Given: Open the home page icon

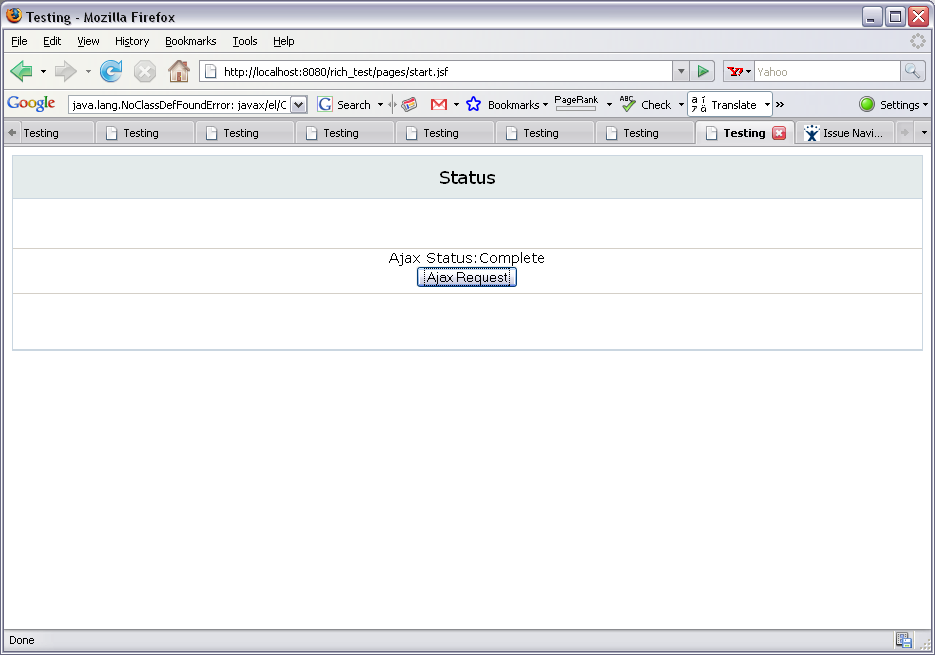Looking at the screenshot, I should tap(179, 72).
